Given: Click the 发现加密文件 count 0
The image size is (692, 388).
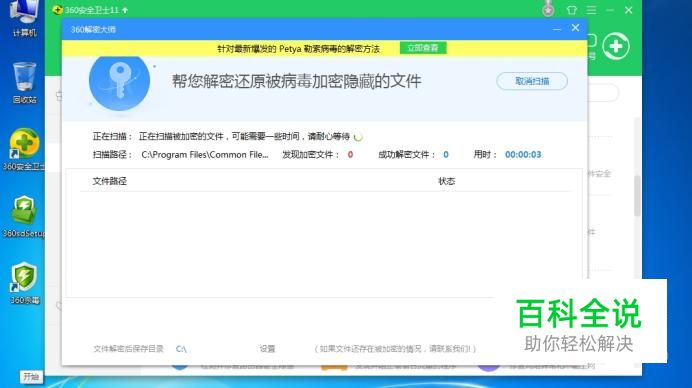Looking at the screenshot, I should point(350,154).
